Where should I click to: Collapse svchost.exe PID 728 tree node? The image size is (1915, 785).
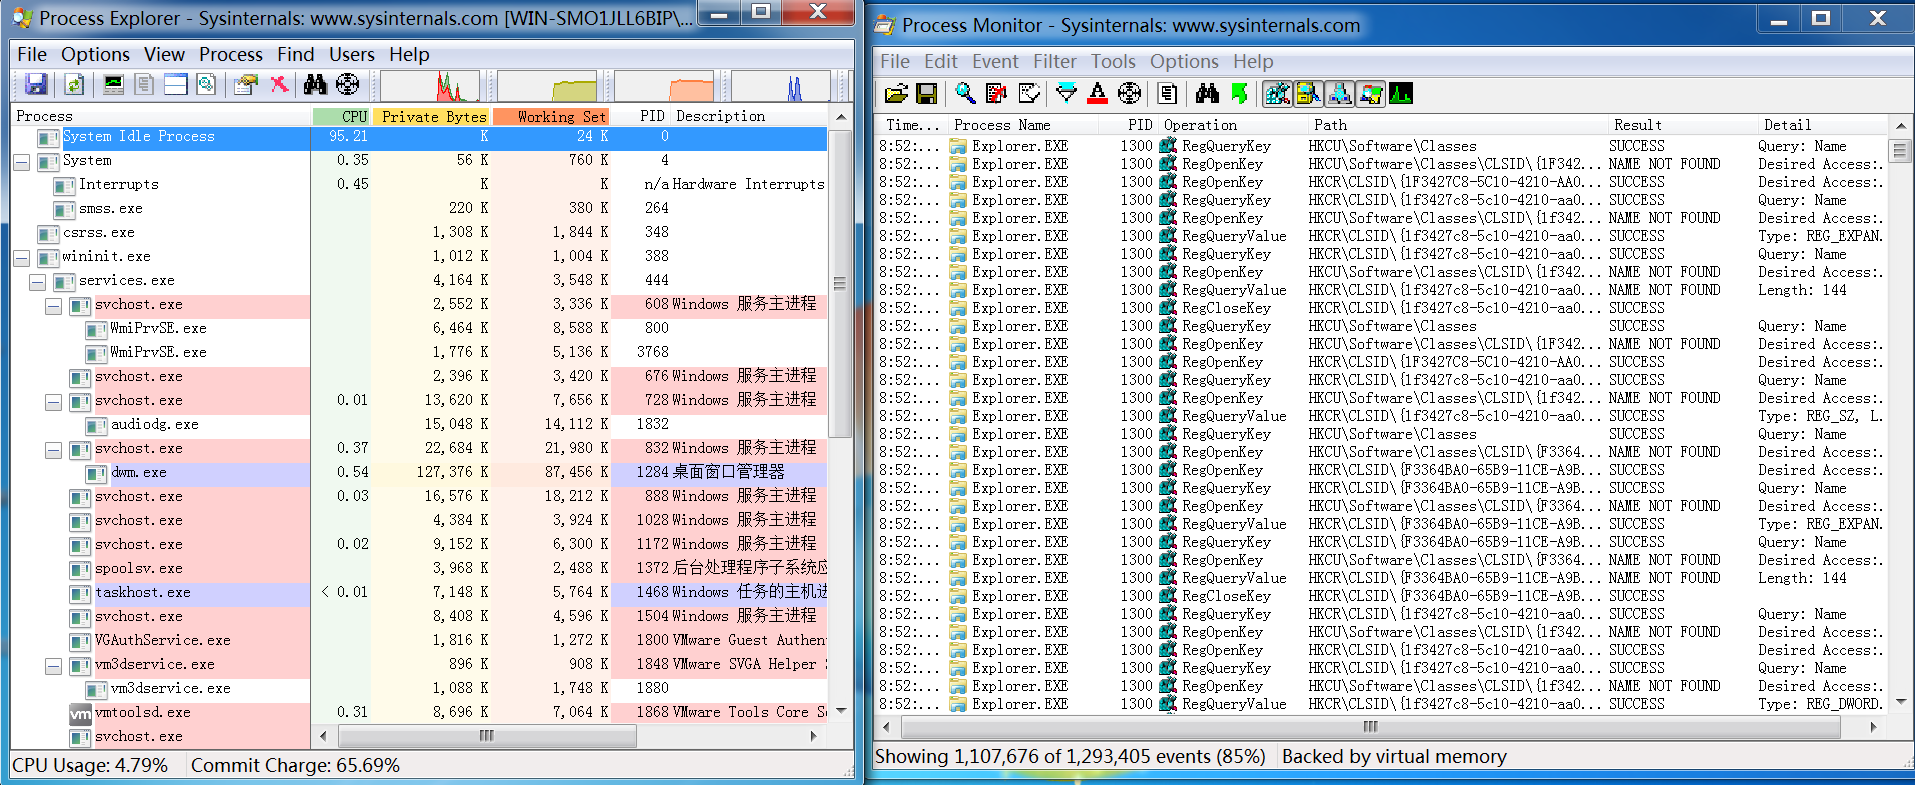(53, 402)
